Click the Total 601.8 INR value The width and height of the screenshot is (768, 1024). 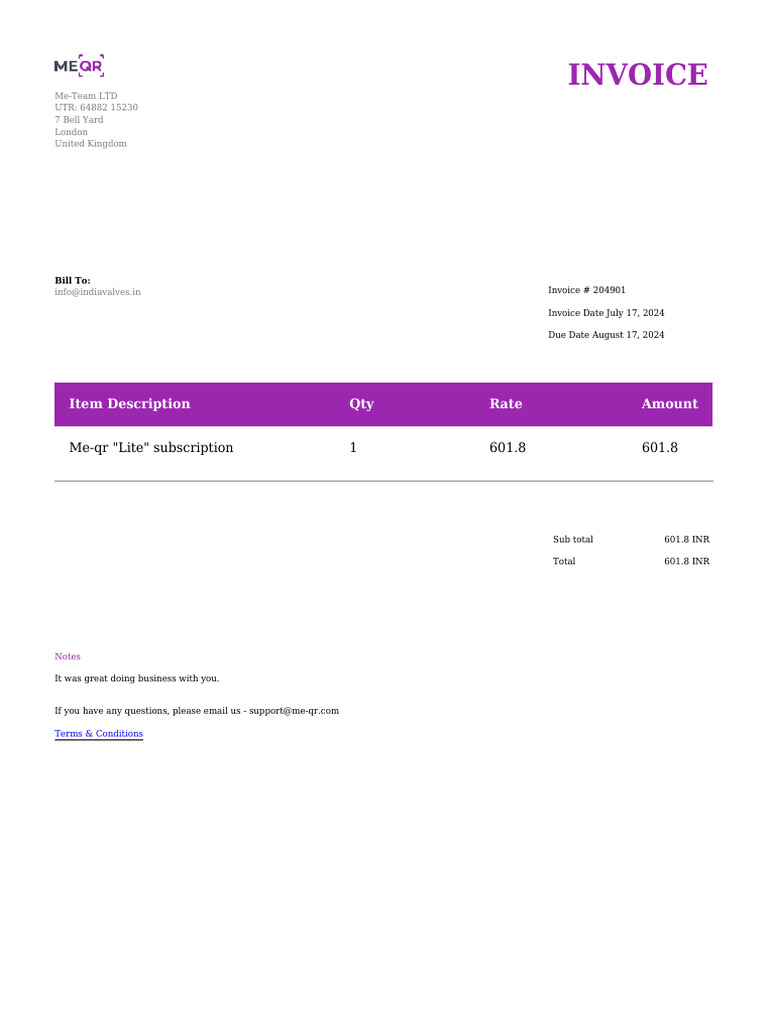point(686,561)
